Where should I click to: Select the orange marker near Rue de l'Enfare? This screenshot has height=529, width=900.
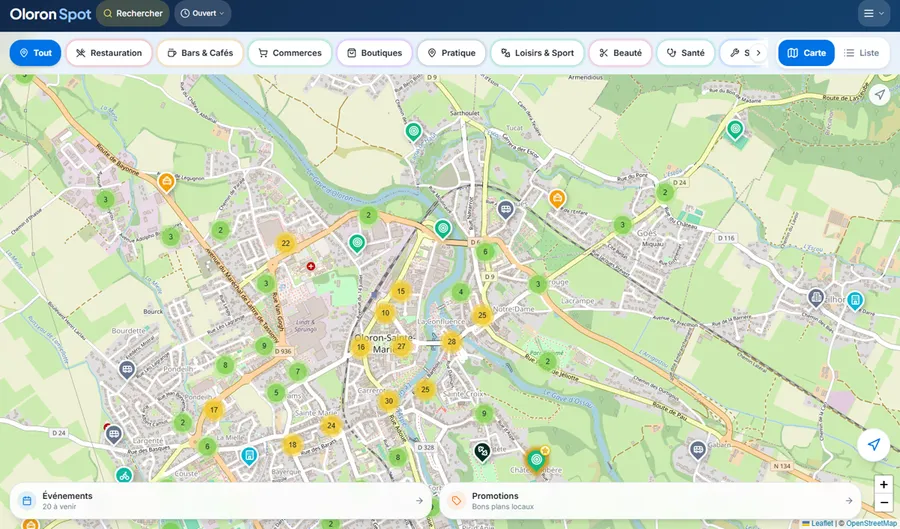[x=557, y=199]
